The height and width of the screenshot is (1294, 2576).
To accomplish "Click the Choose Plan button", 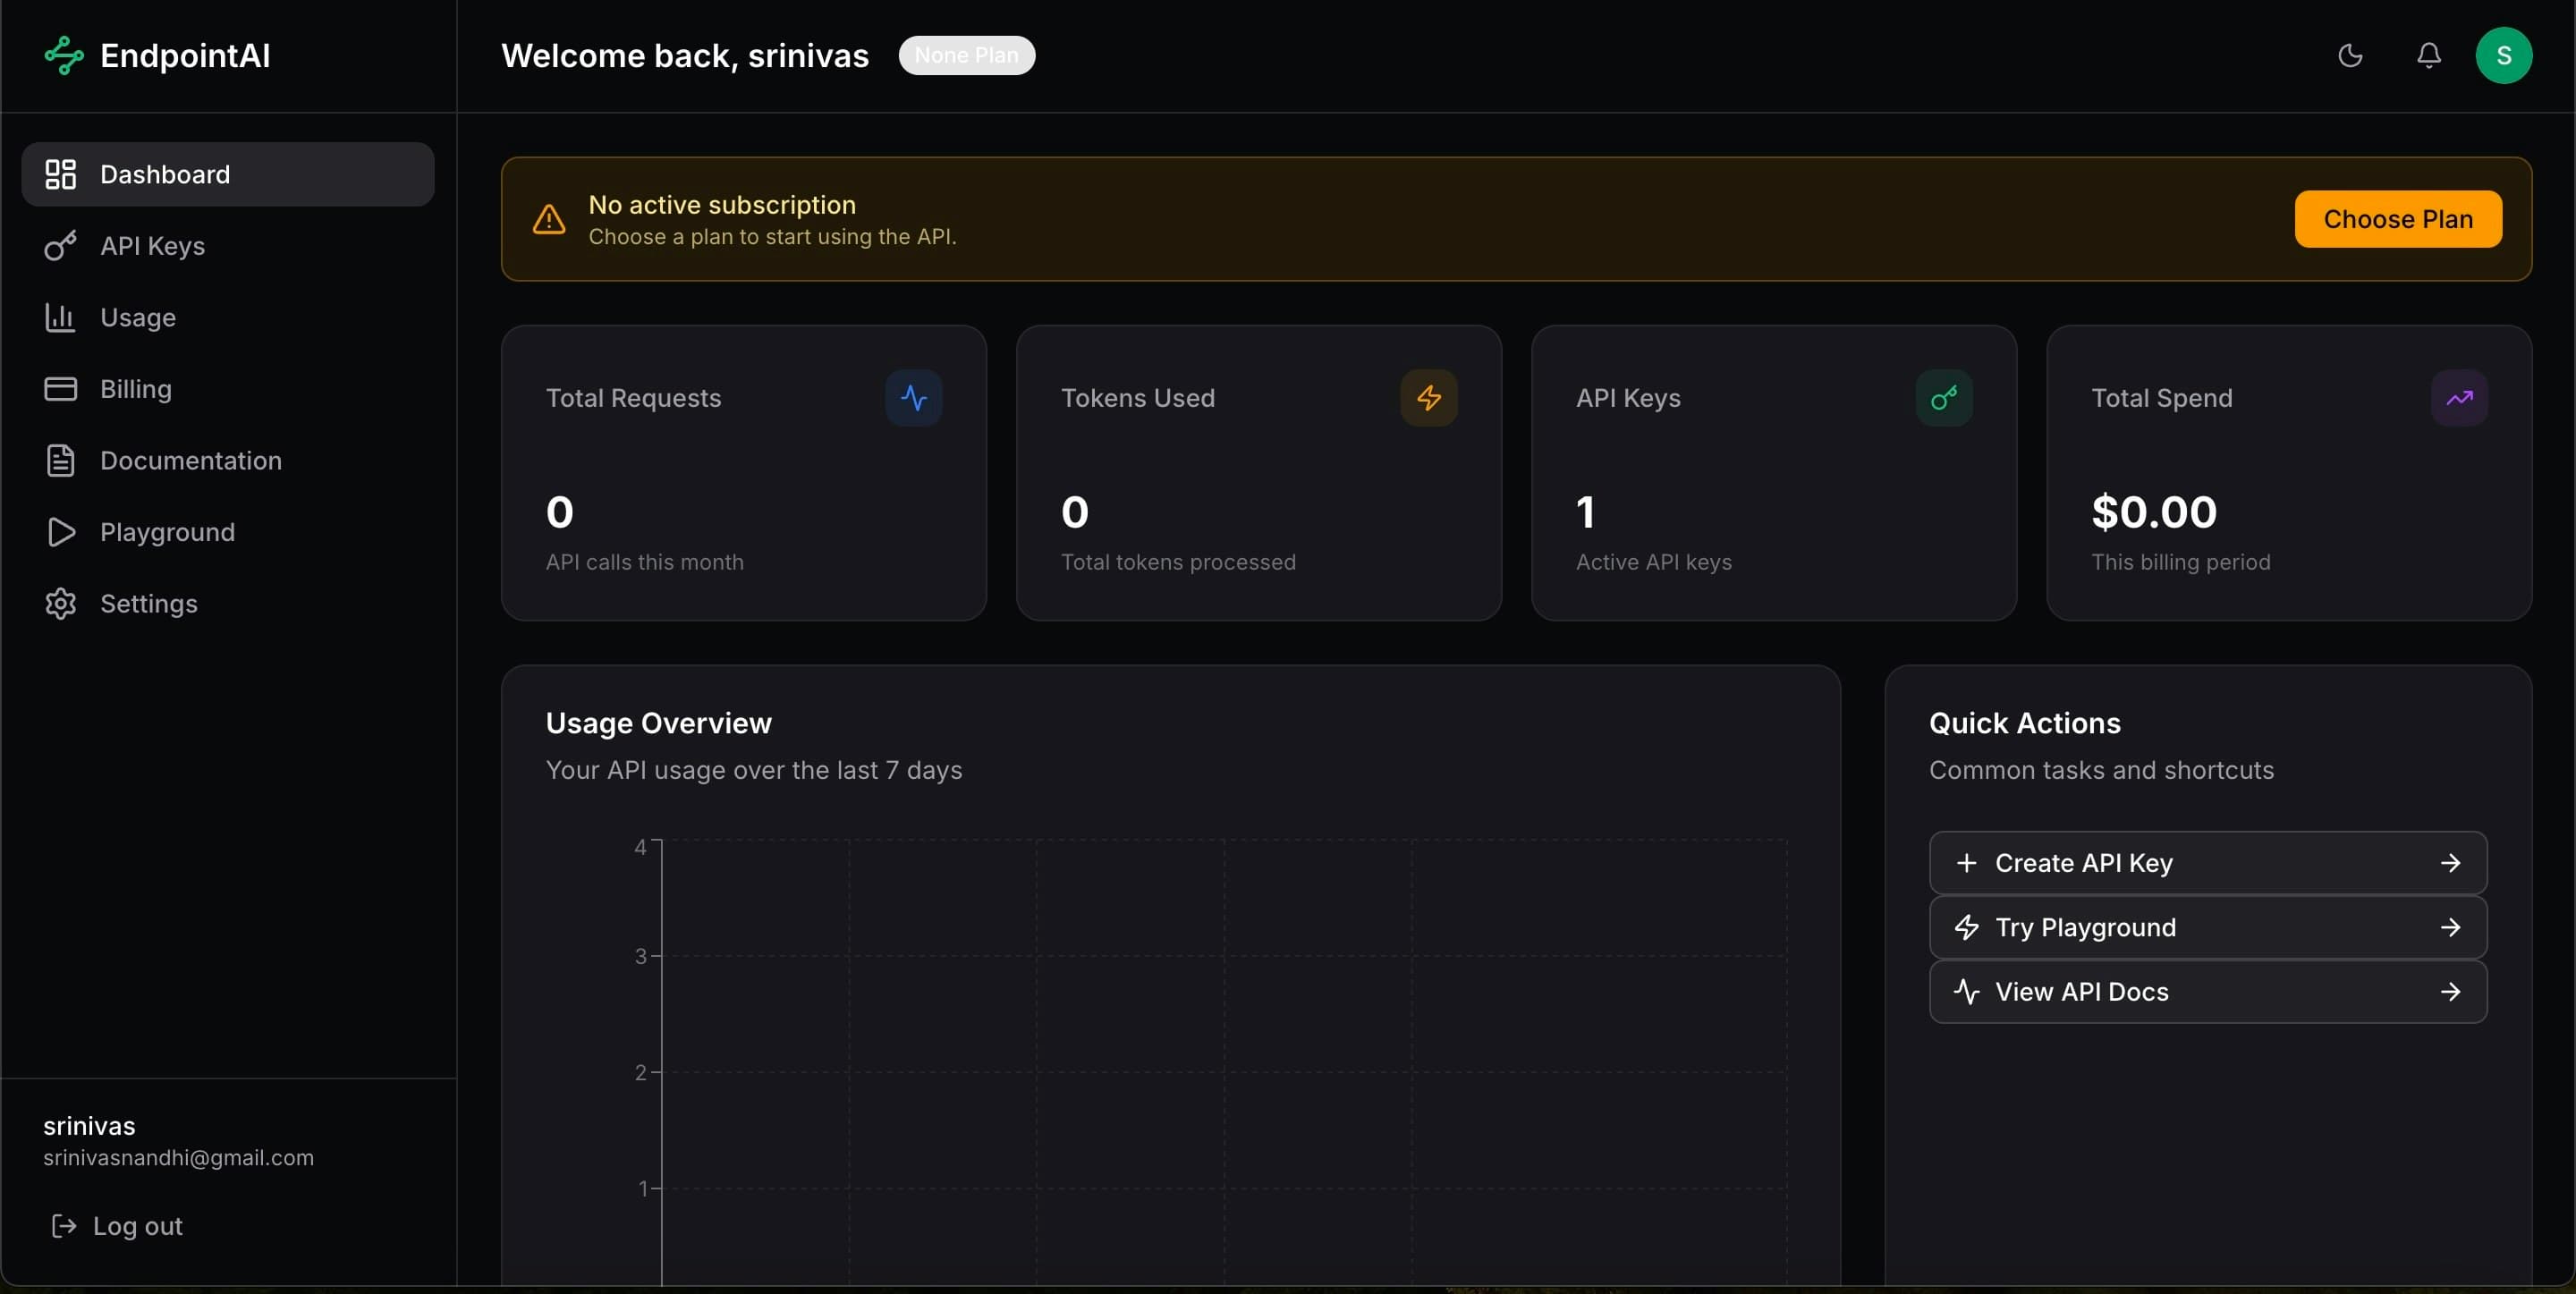I will click(2398, 218).
